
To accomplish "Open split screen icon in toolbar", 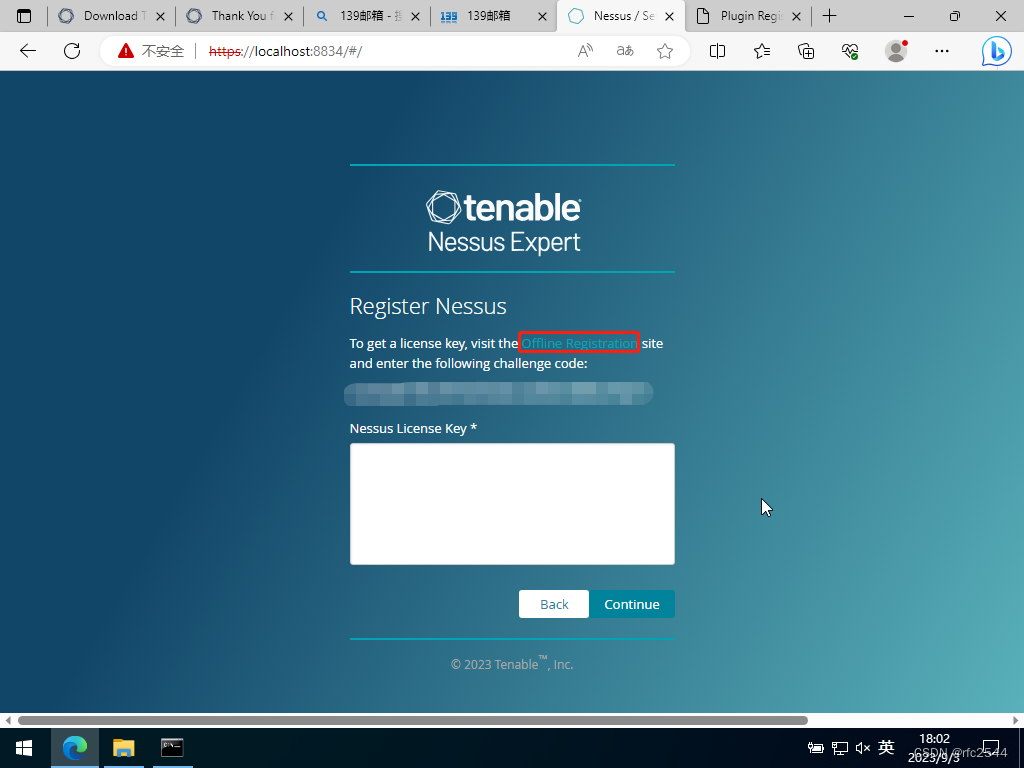I will 717,51.
